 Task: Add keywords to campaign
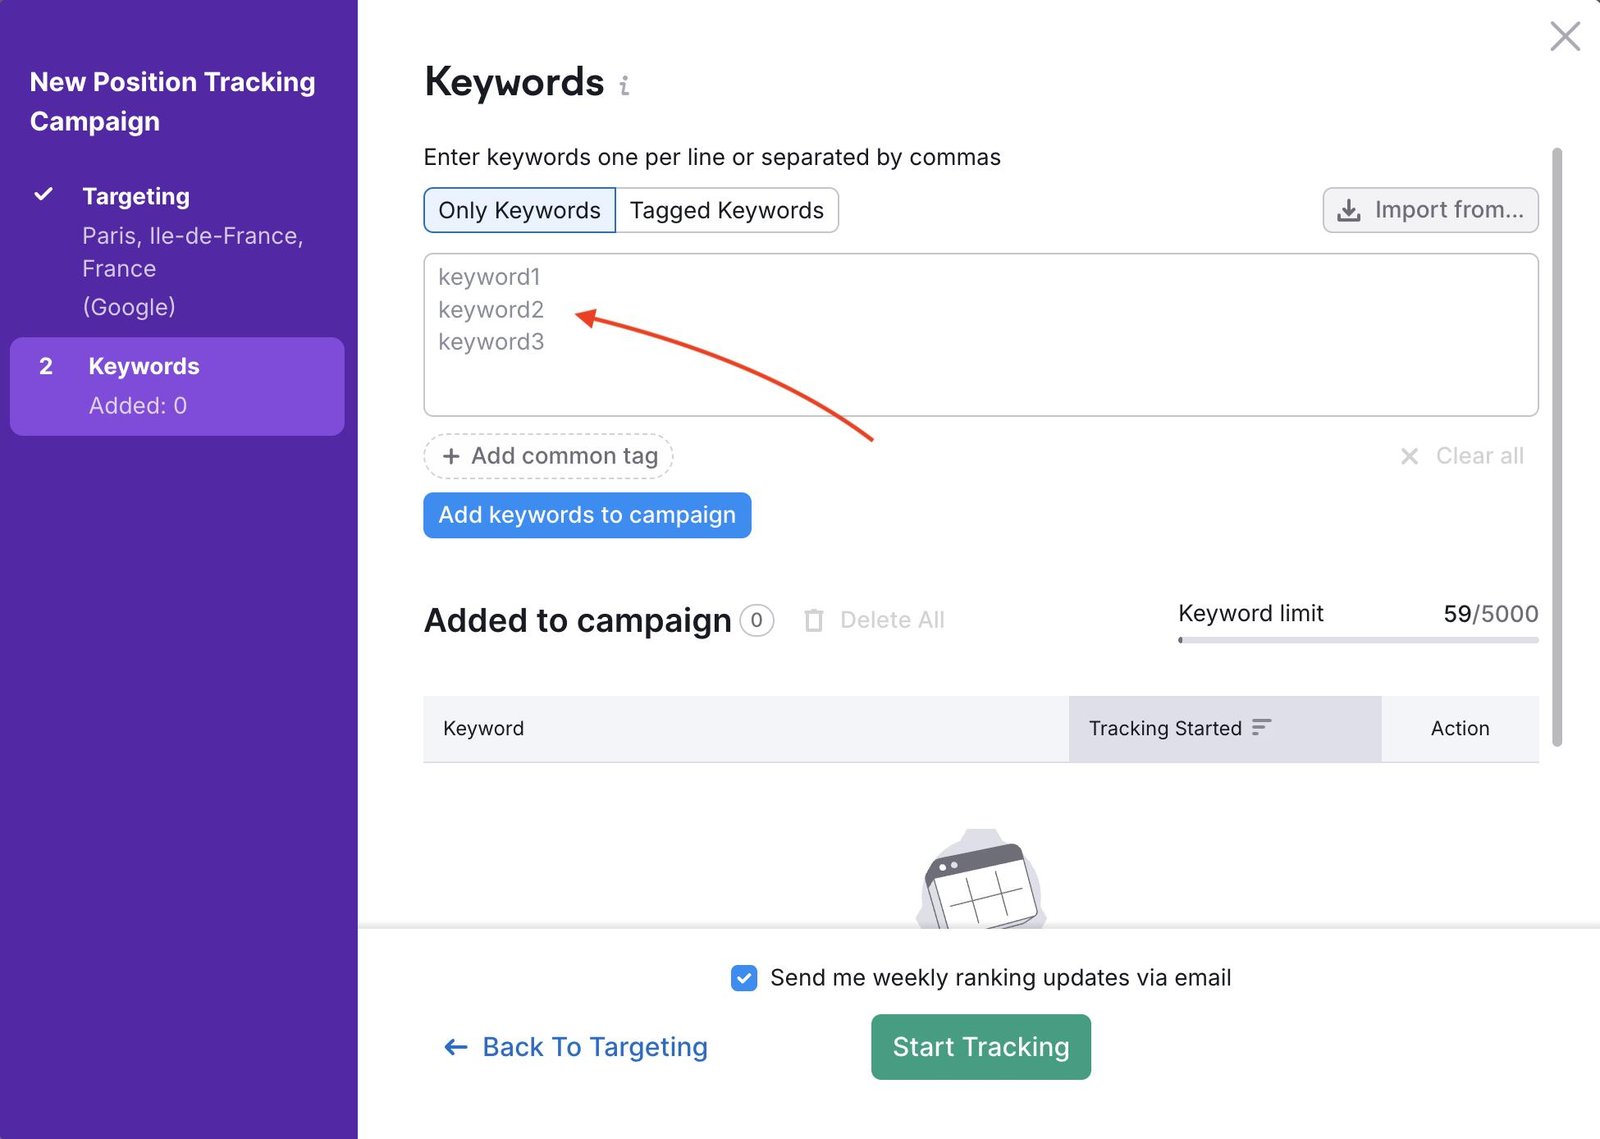click(x=587, y=515)
